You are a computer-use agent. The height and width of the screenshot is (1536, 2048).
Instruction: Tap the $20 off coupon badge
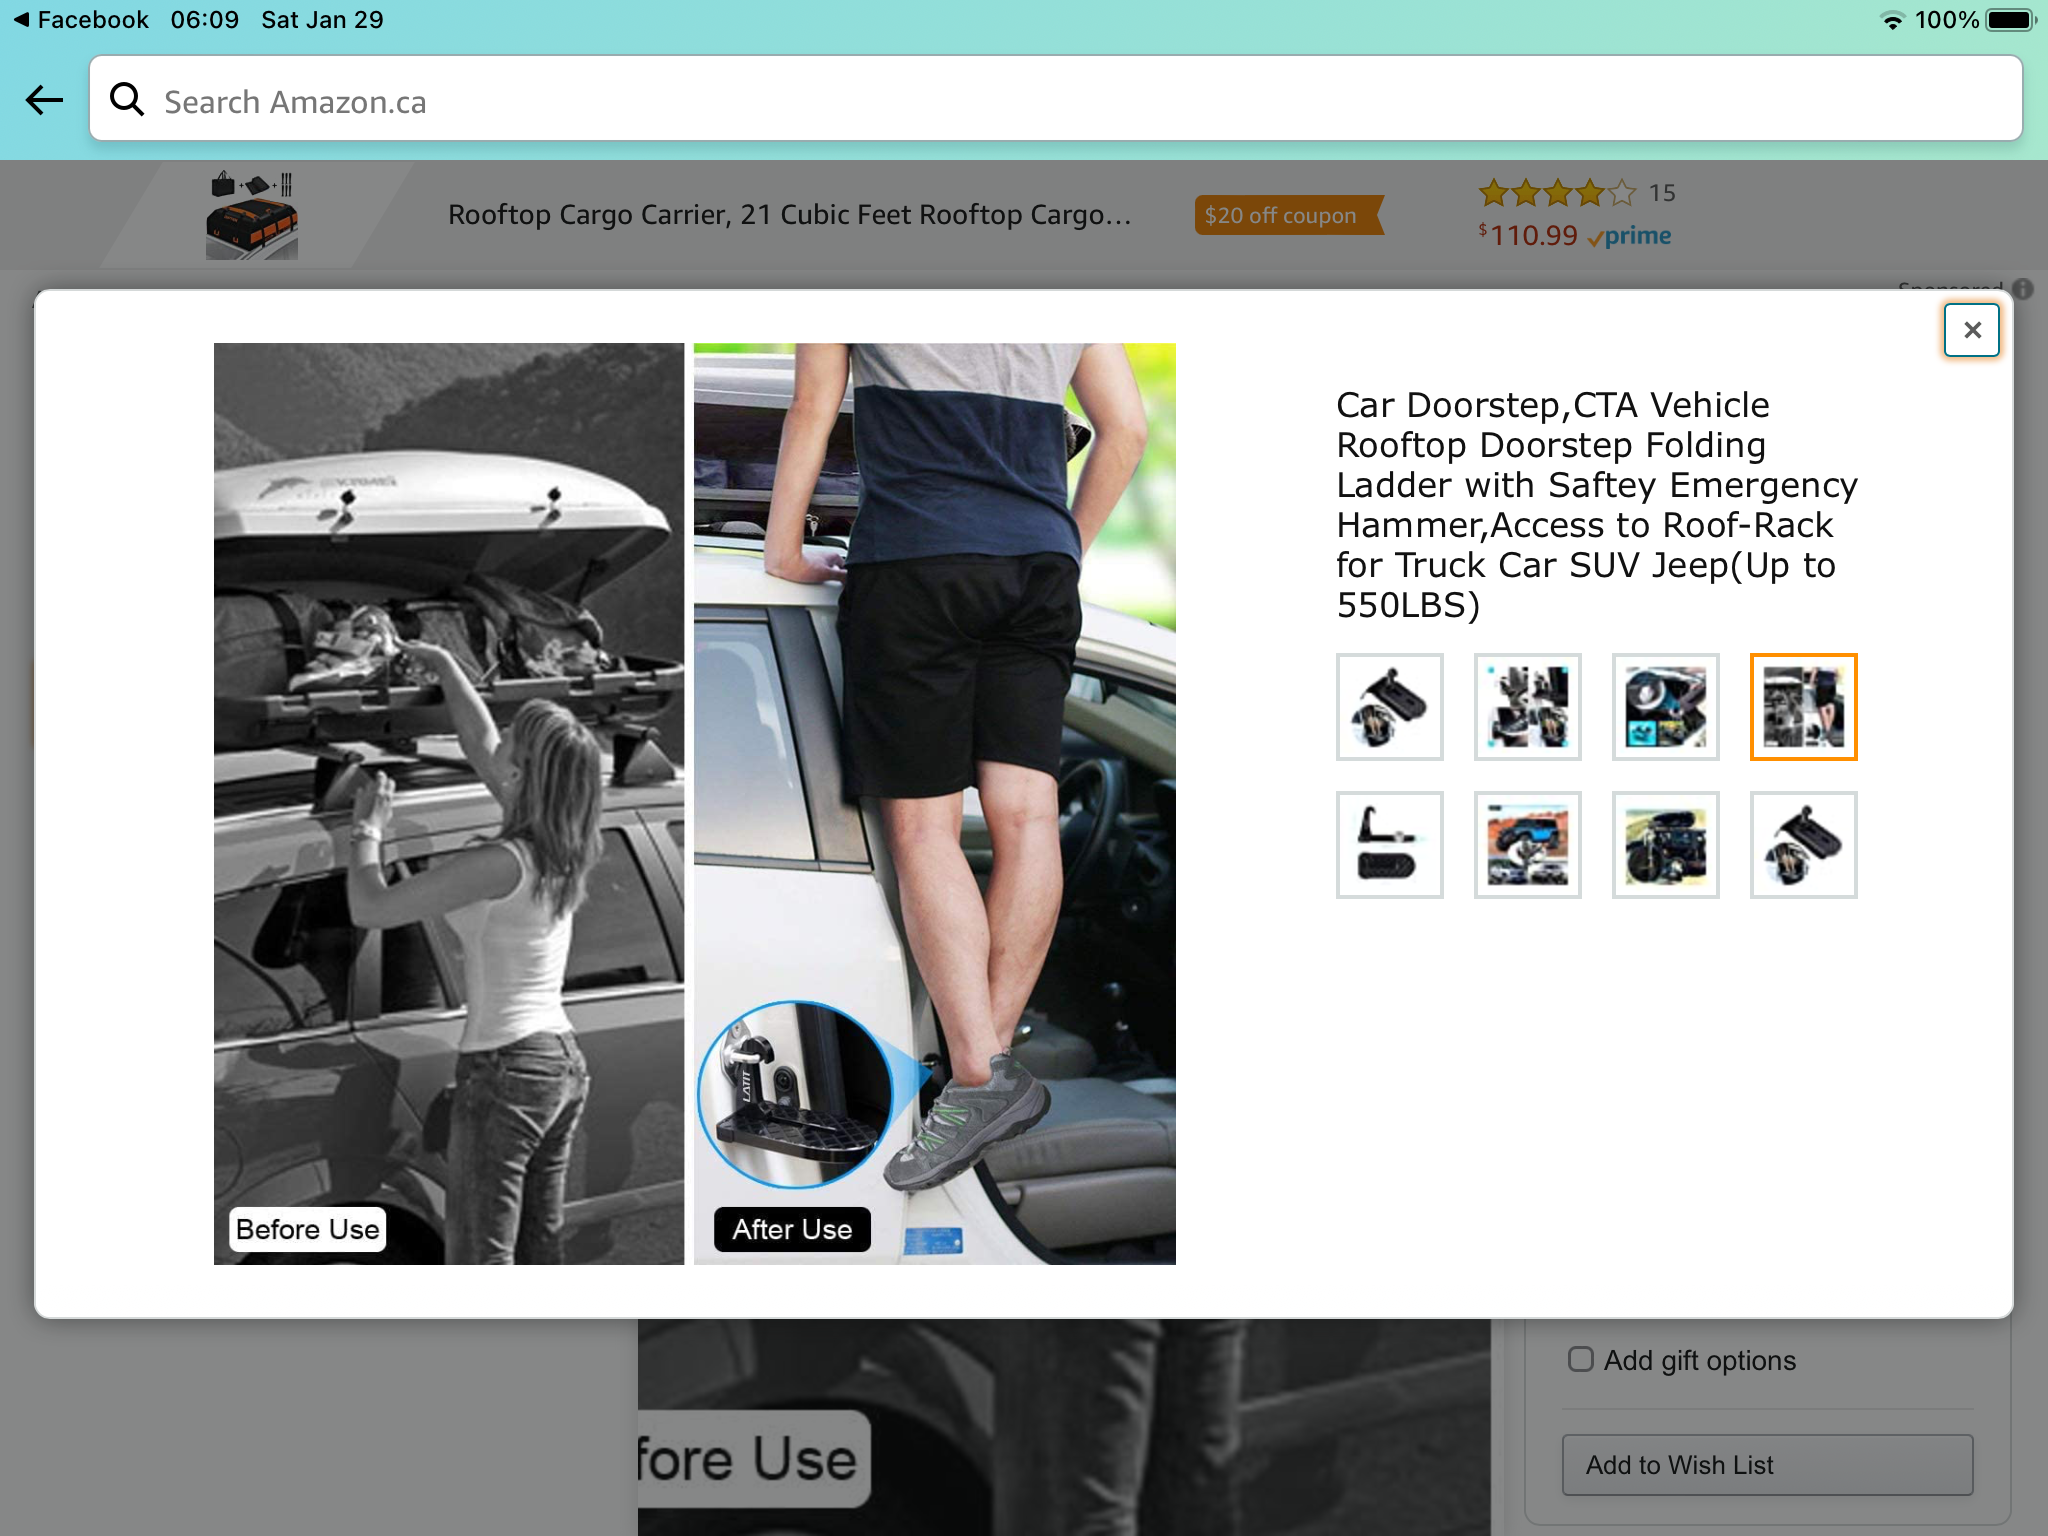point(1286,215)
